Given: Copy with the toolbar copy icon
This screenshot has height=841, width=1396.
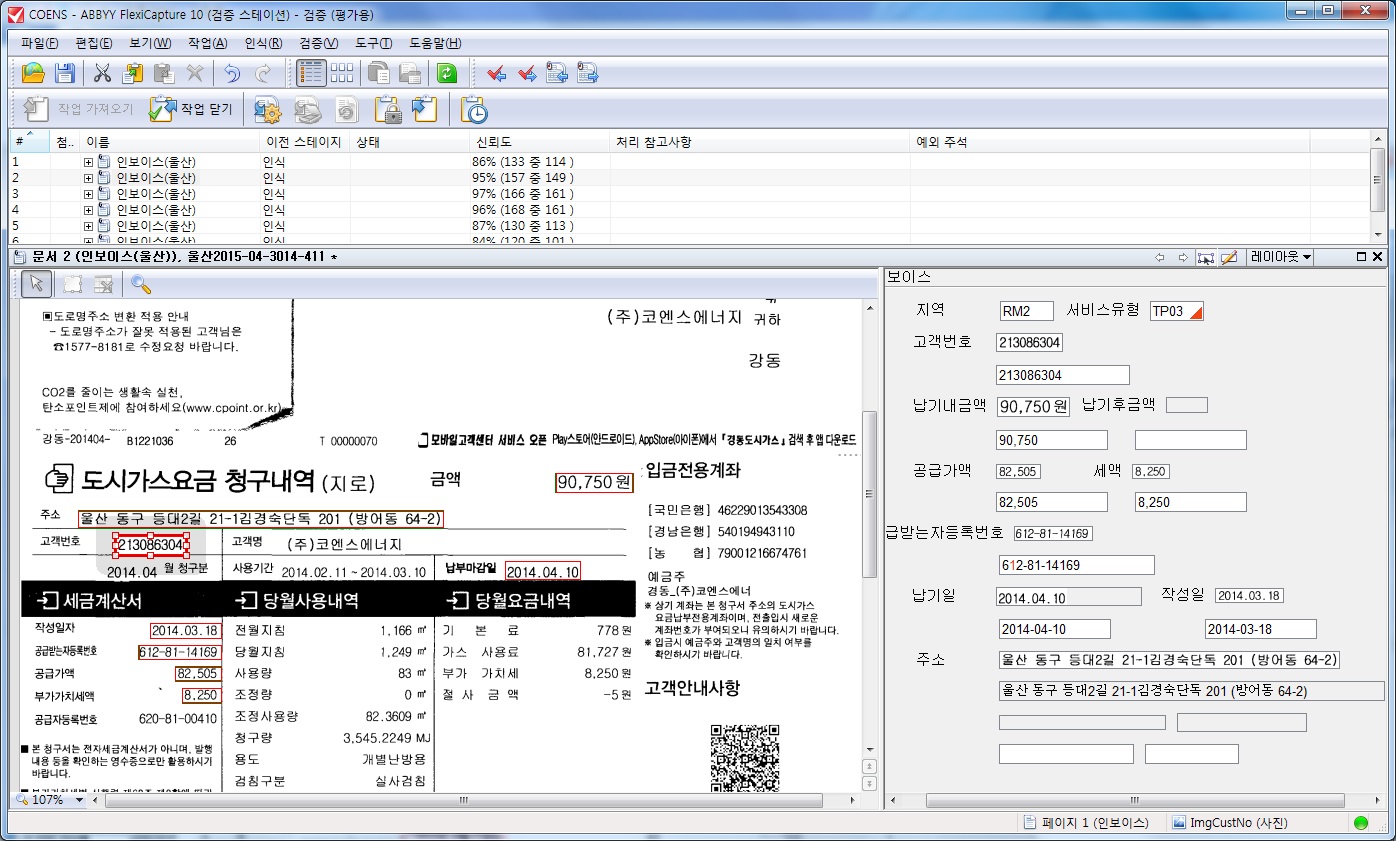Looking at the screenshot, I should [133, 72].
